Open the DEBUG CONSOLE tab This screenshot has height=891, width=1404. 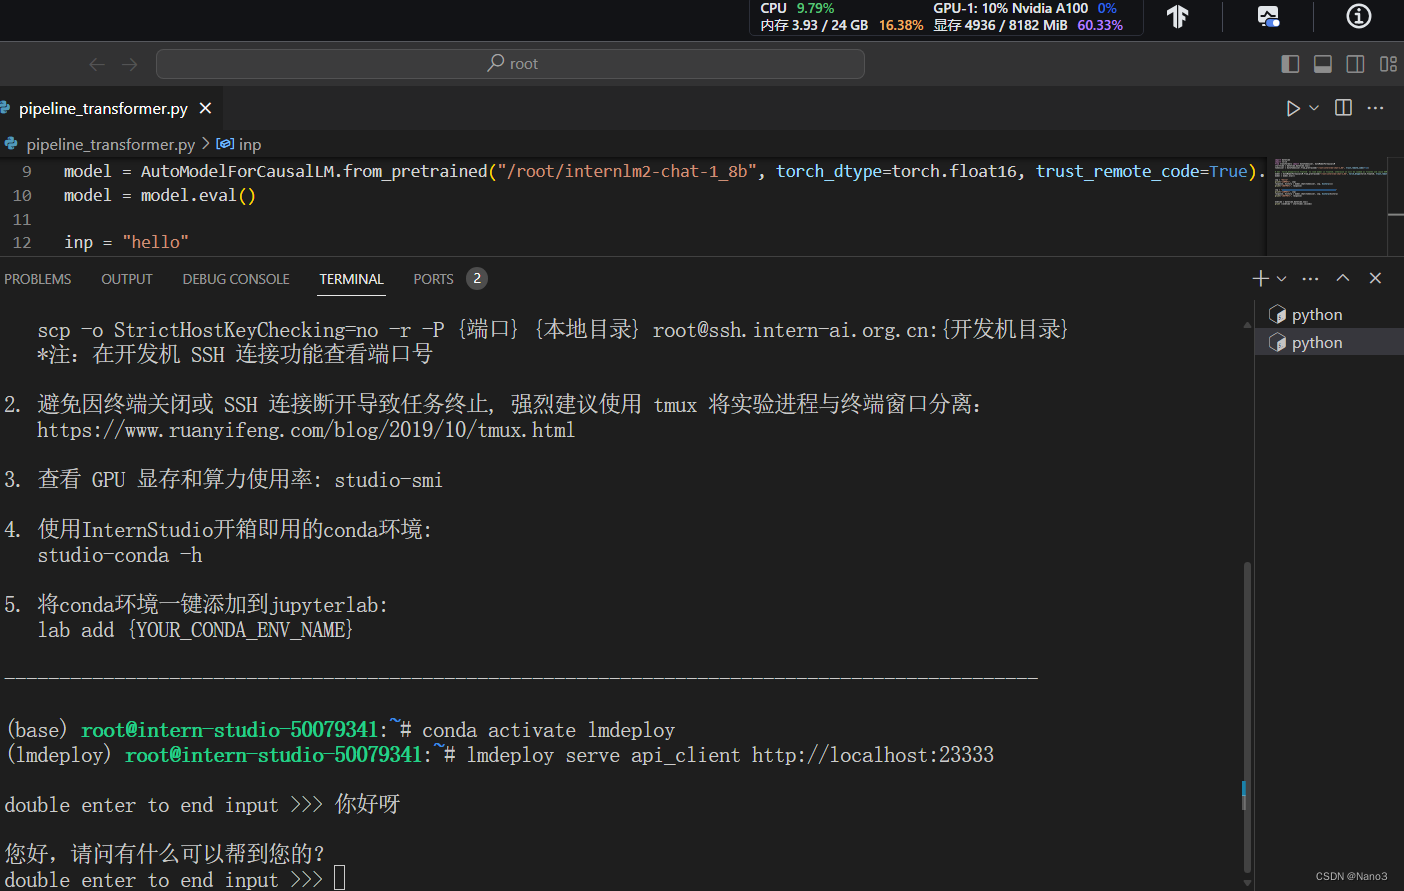click(x=236, y=279)
